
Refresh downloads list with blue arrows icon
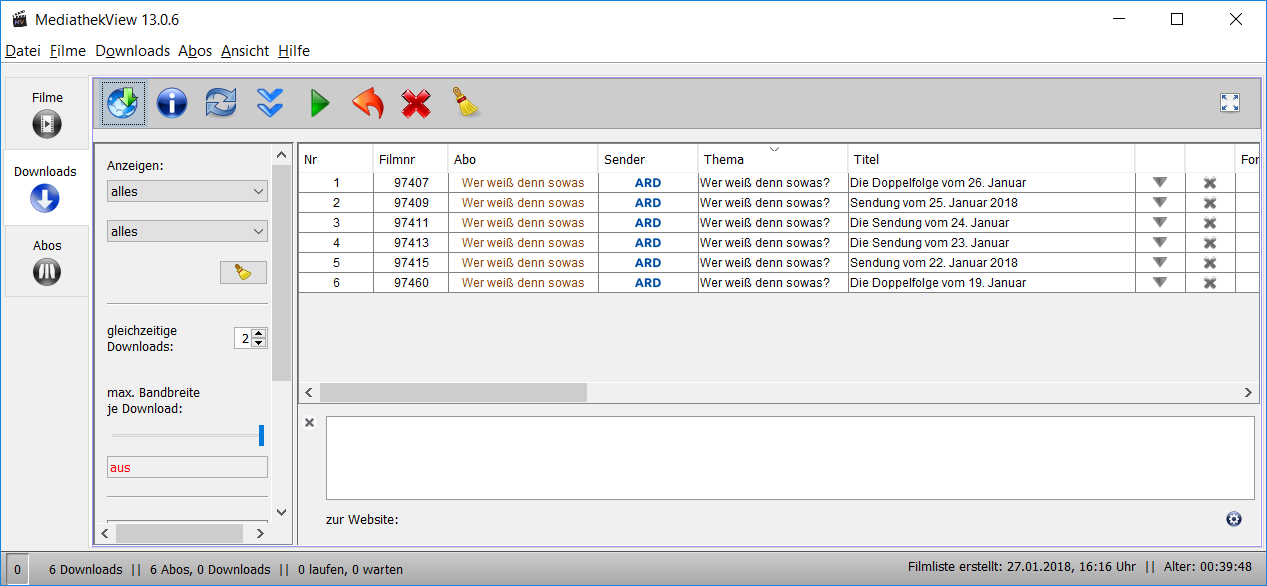point(221,103)
